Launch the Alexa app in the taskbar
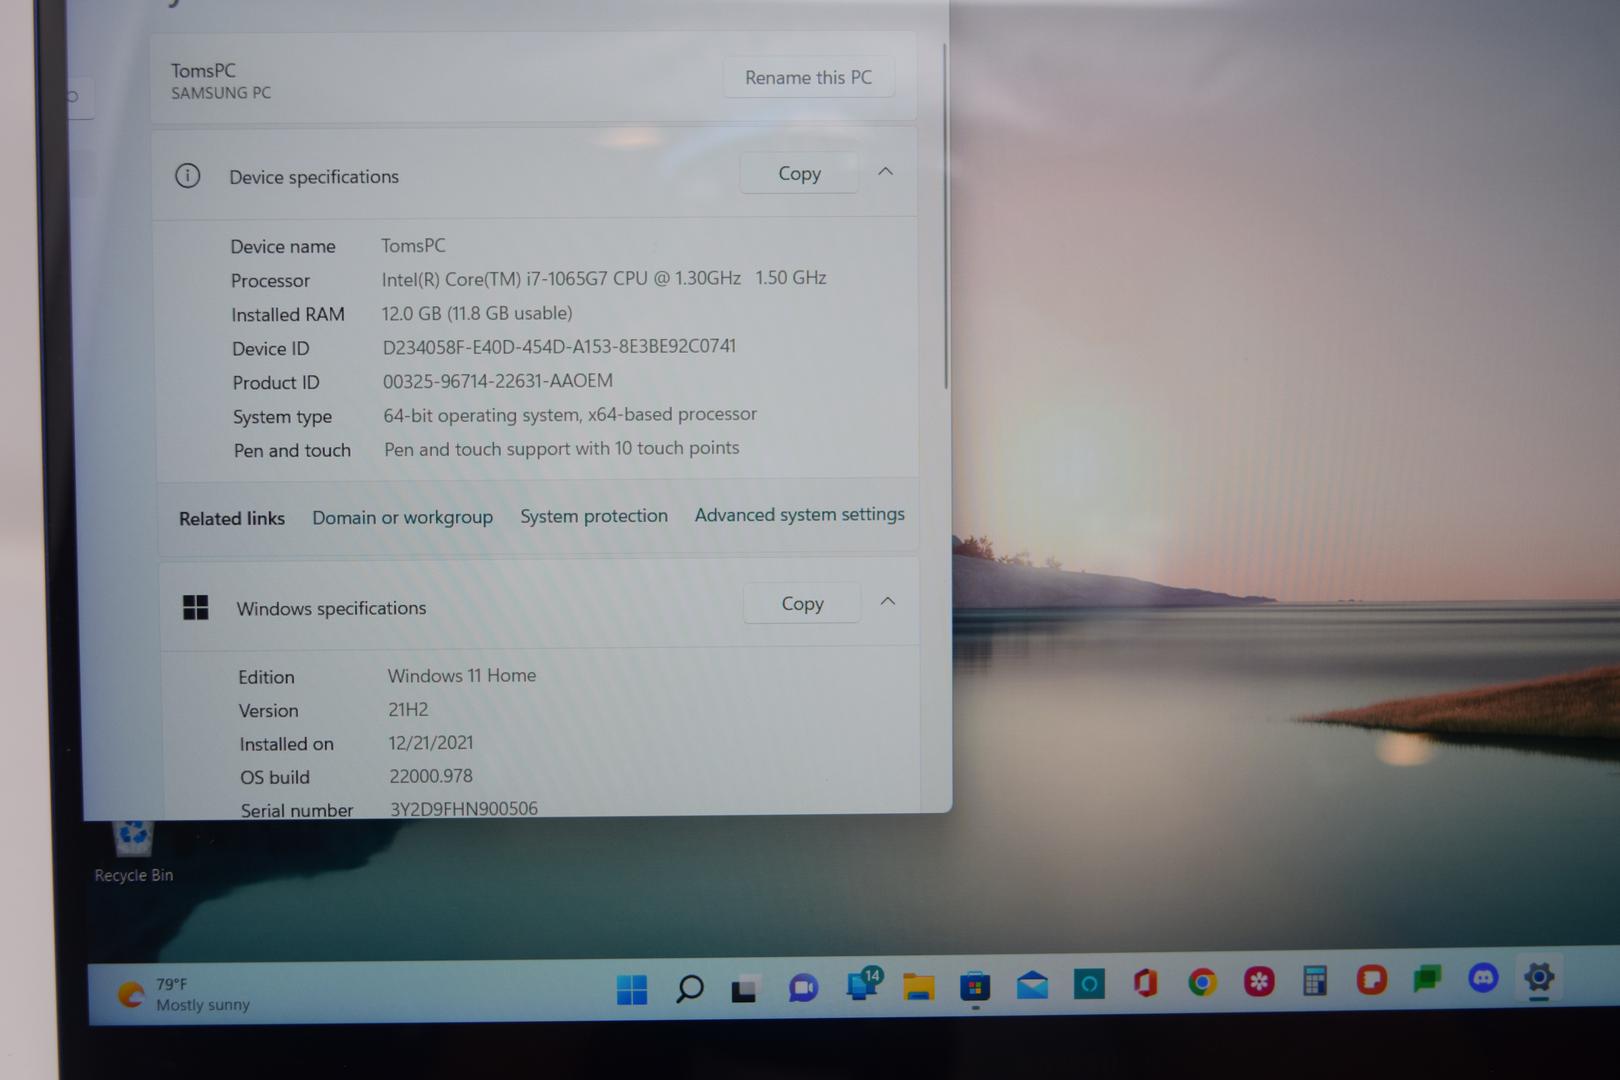Viewport: 1620px width, 1080px height. pyautogui.click(x=1089, y=984)
